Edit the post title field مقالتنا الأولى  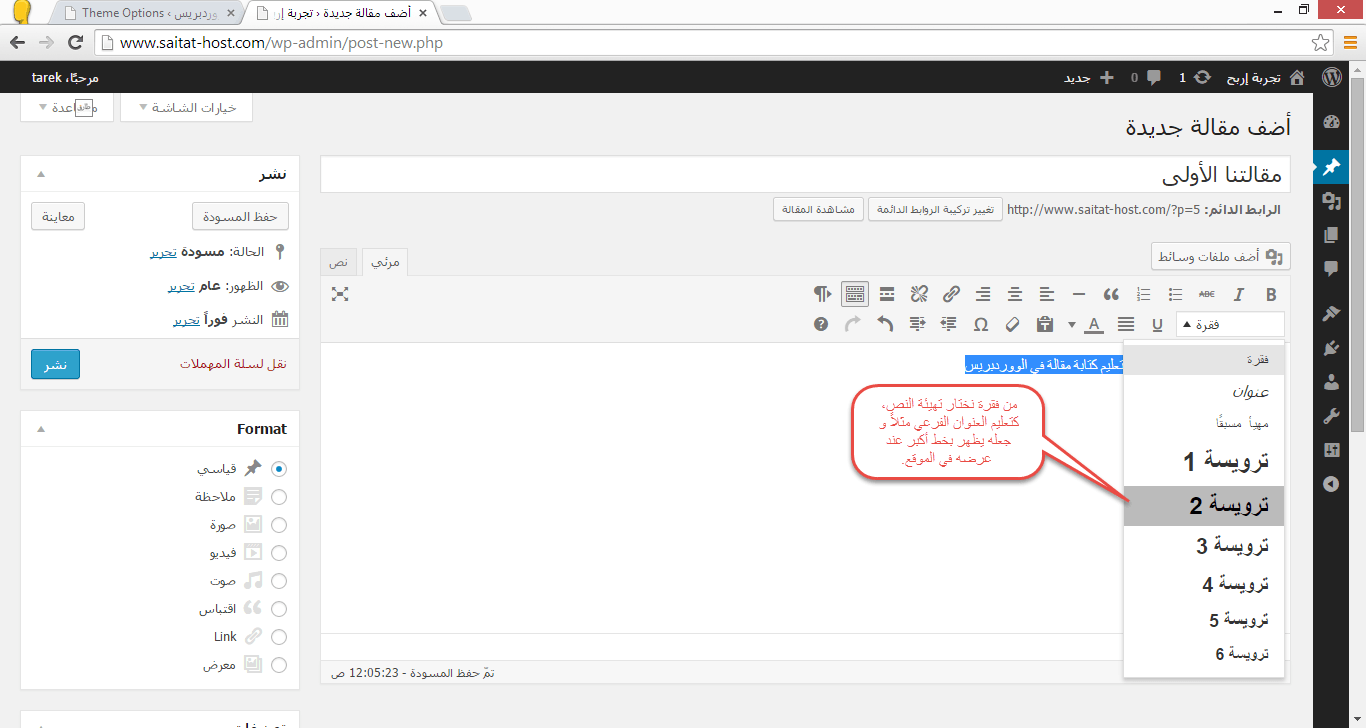(806, 174)
